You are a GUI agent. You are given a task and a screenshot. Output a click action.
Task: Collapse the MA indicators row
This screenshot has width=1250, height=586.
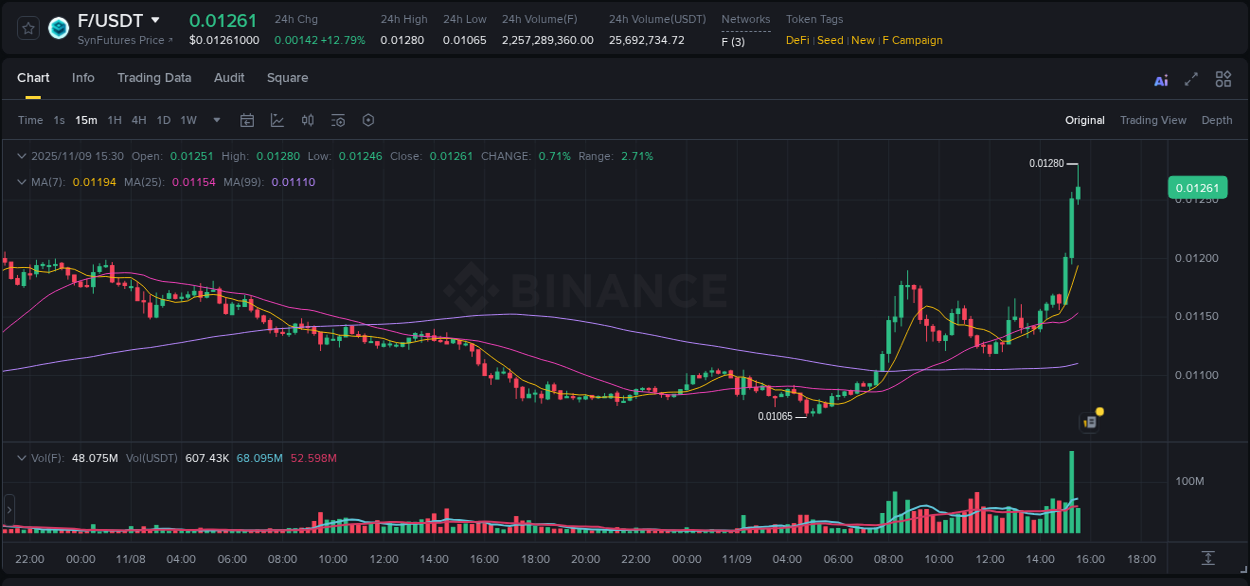click(22, 182)
